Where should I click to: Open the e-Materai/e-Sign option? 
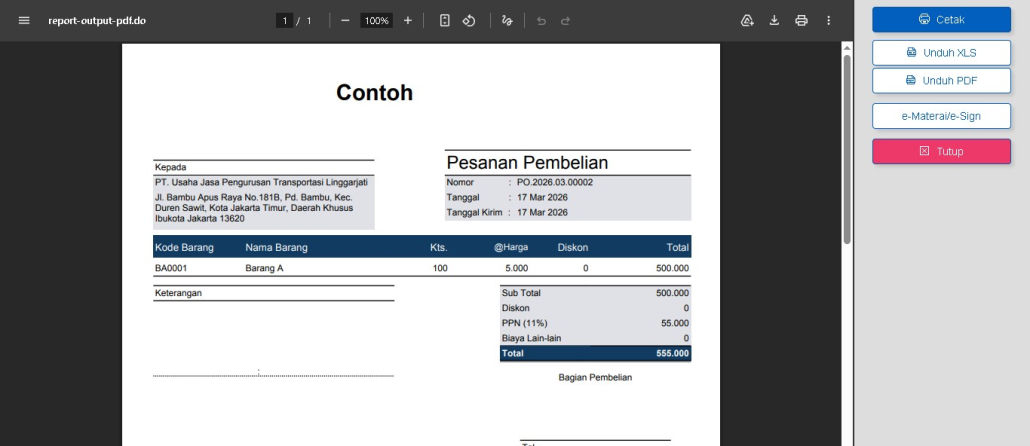(x=941, y=116)
